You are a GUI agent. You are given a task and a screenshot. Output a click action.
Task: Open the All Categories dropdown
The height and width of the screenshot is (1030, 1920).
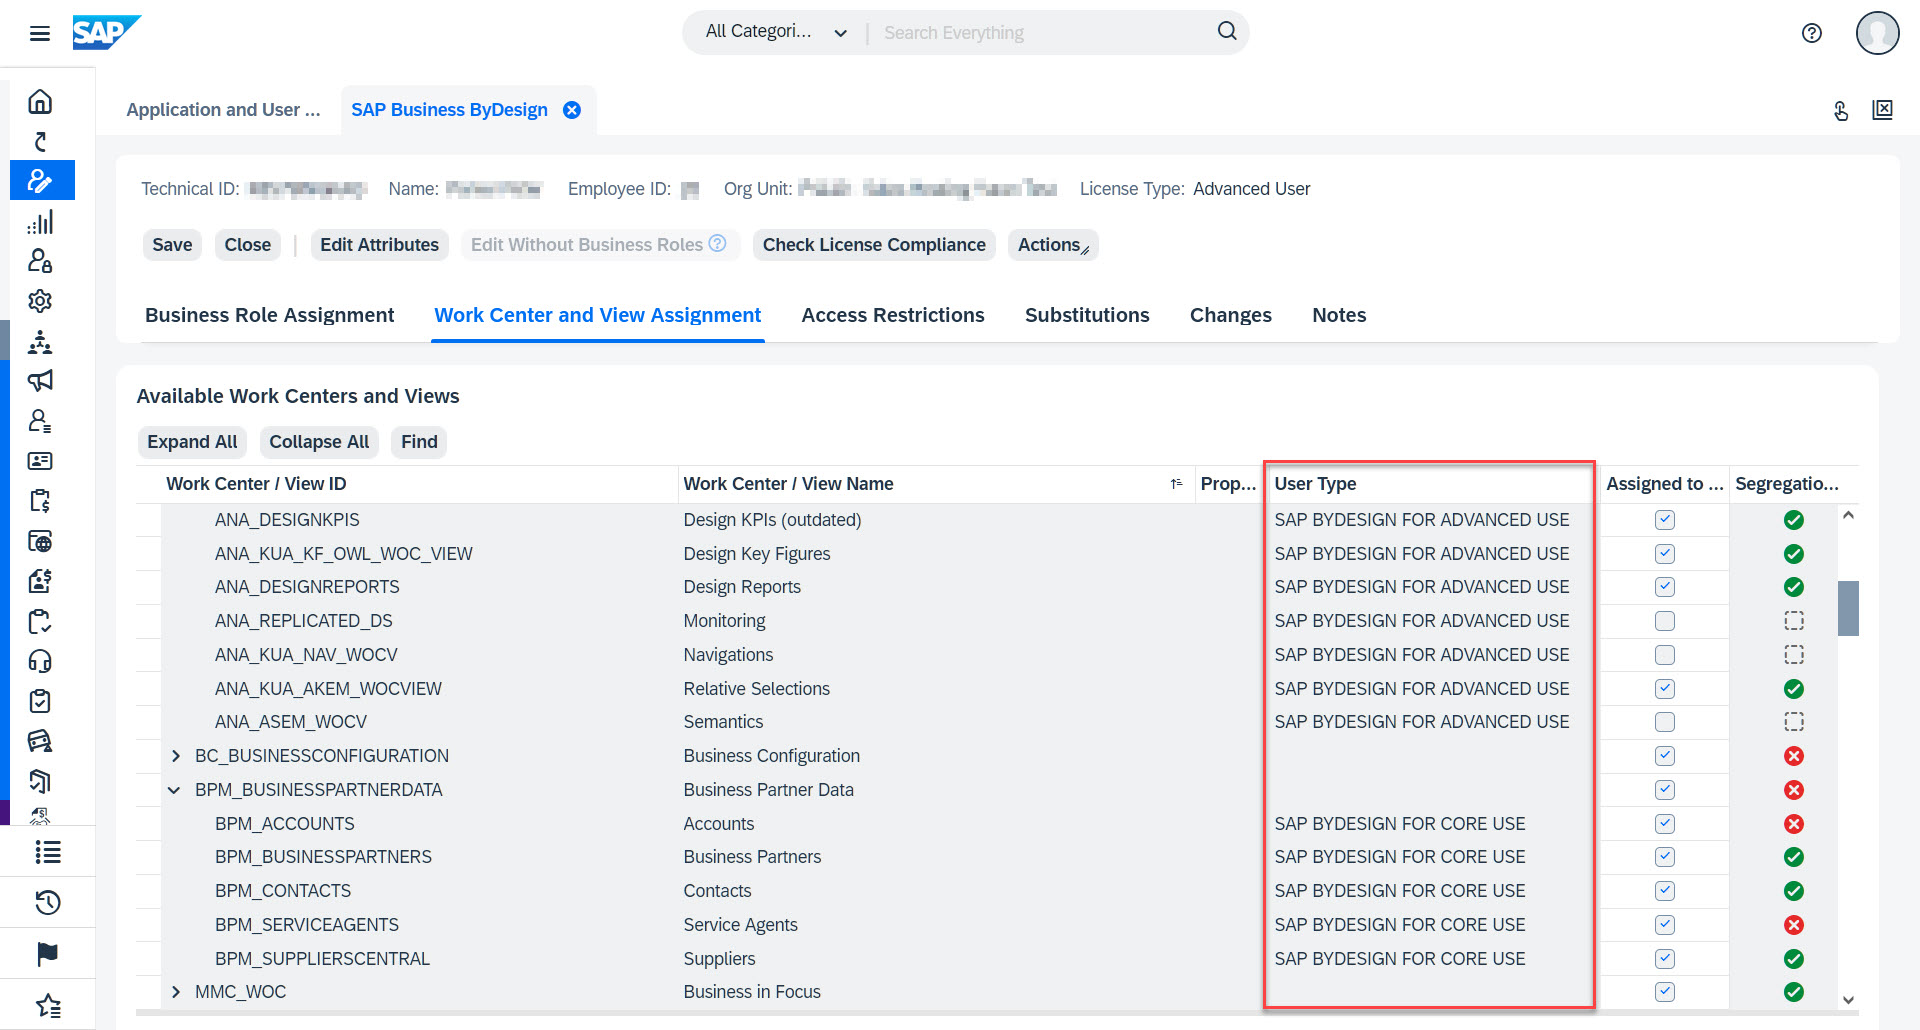point(776,32)
